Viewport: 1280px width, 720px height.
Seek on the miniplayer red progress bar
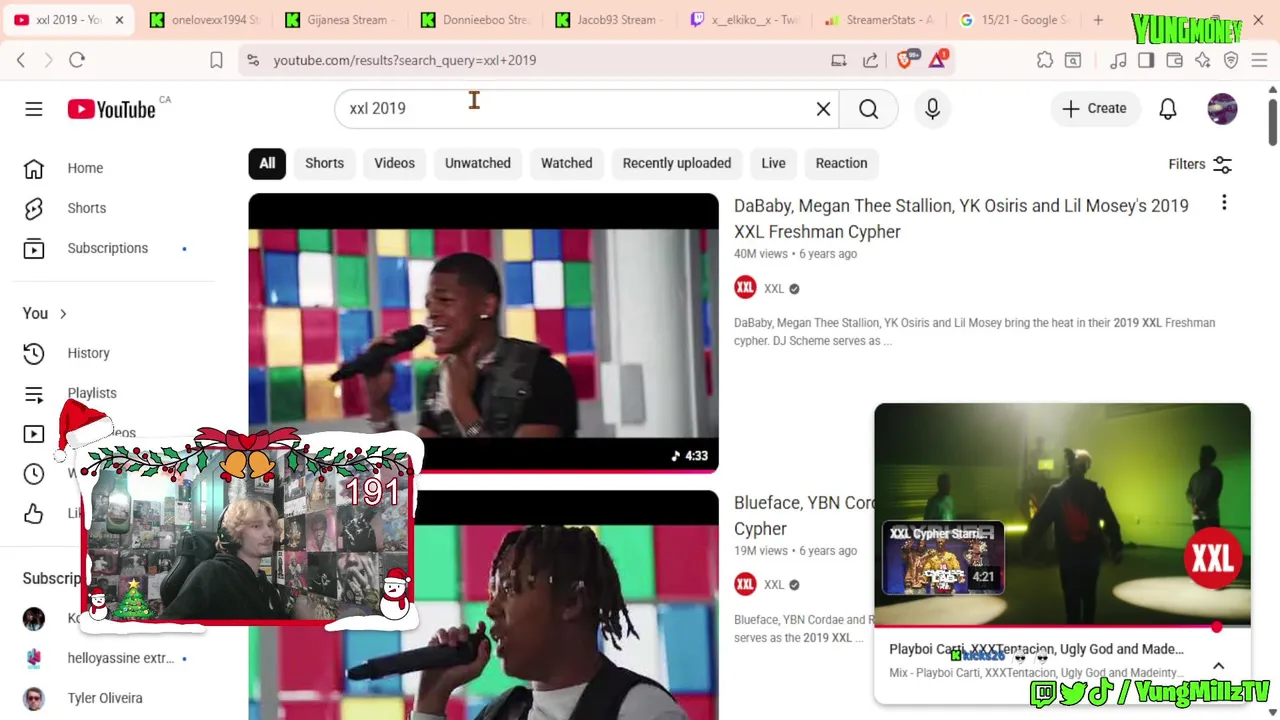1062,627
